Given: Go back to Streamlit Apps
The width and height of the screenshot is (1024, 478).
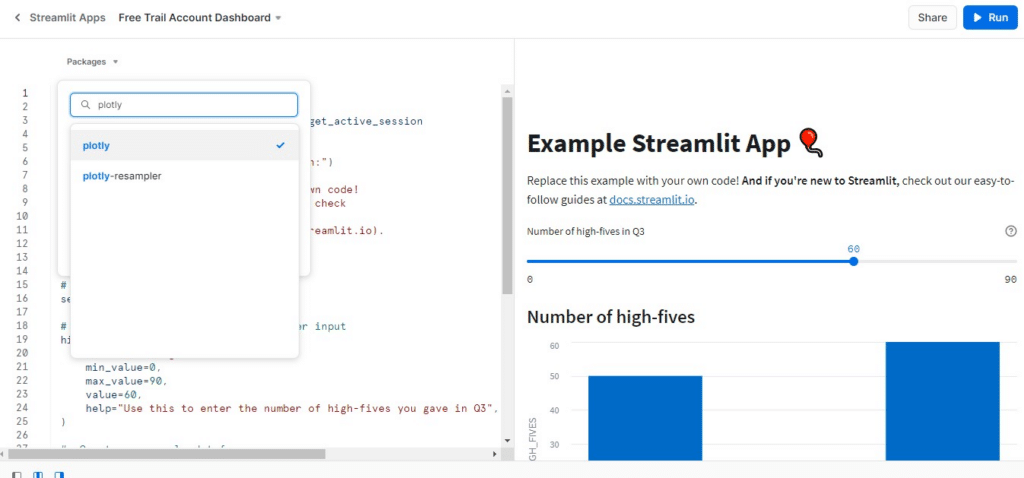Looking at the screenshot, I should pos(67,18).
